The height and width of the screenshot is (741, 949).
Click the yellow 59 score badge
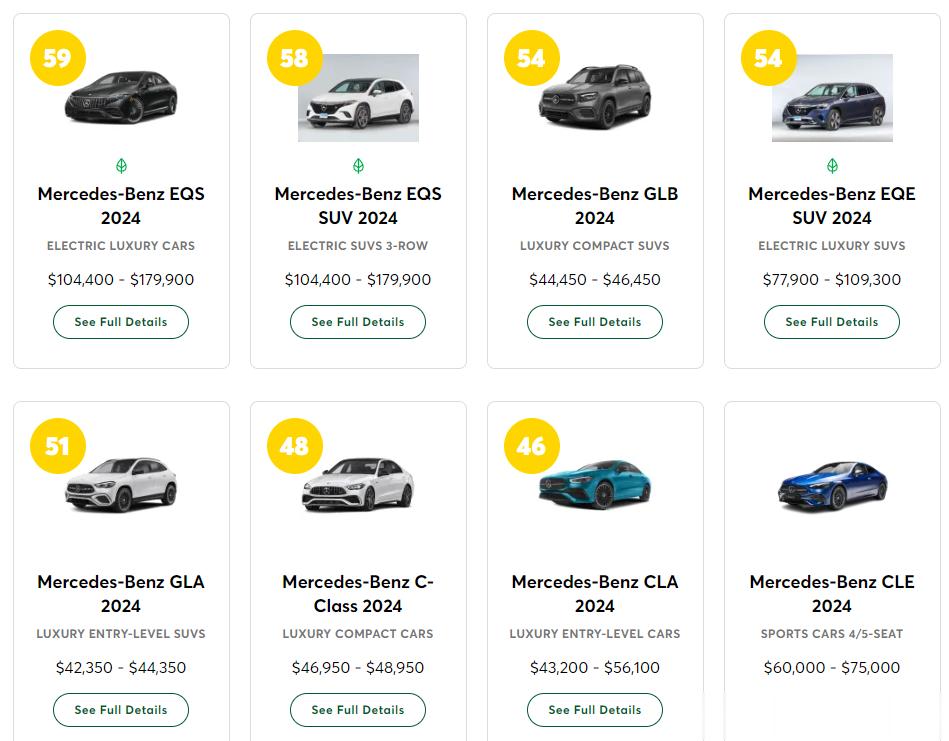58,58
